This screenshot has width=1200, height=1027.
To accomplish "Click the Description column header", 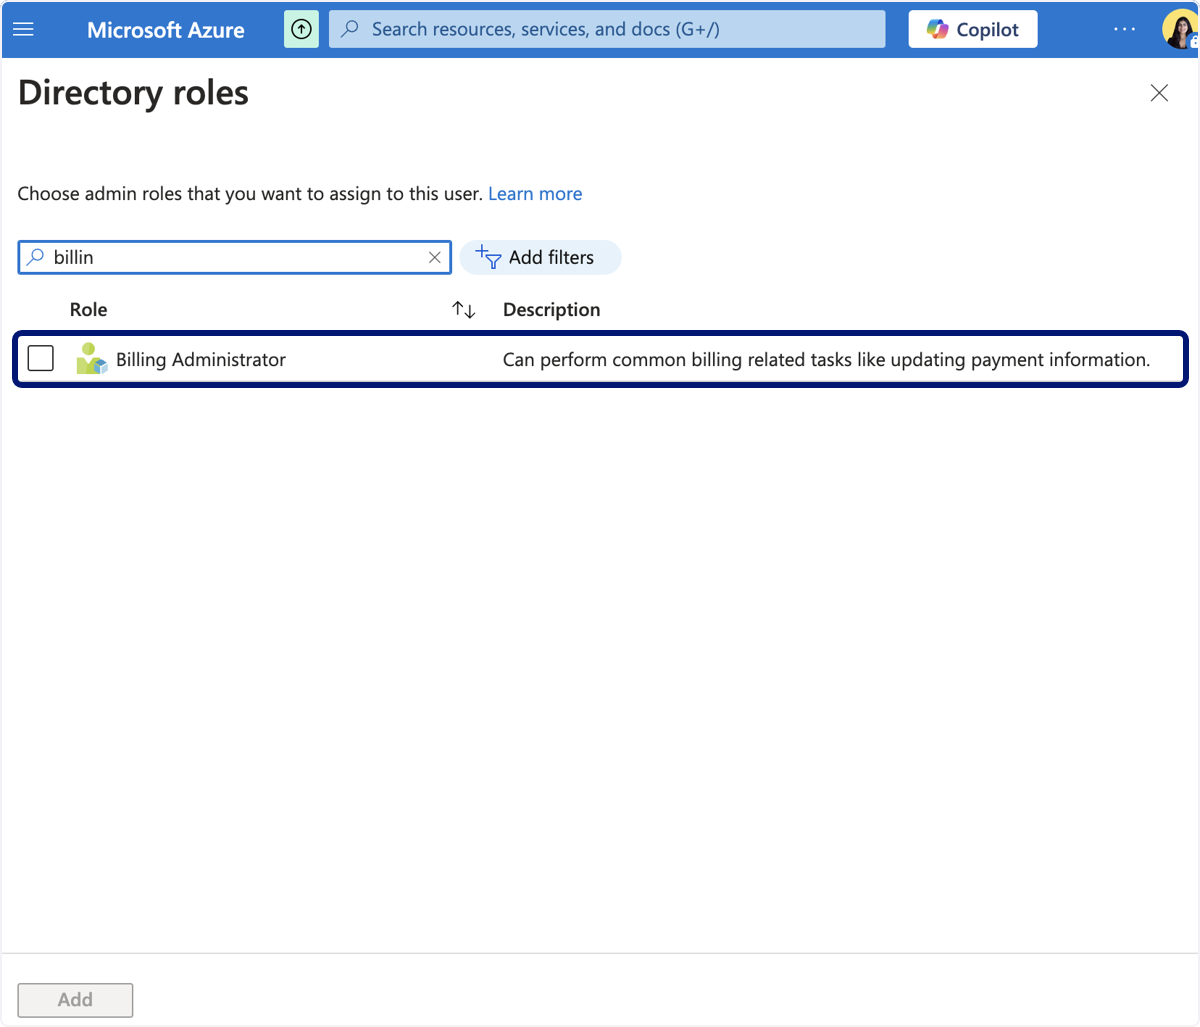I will (x=551, y=310).
